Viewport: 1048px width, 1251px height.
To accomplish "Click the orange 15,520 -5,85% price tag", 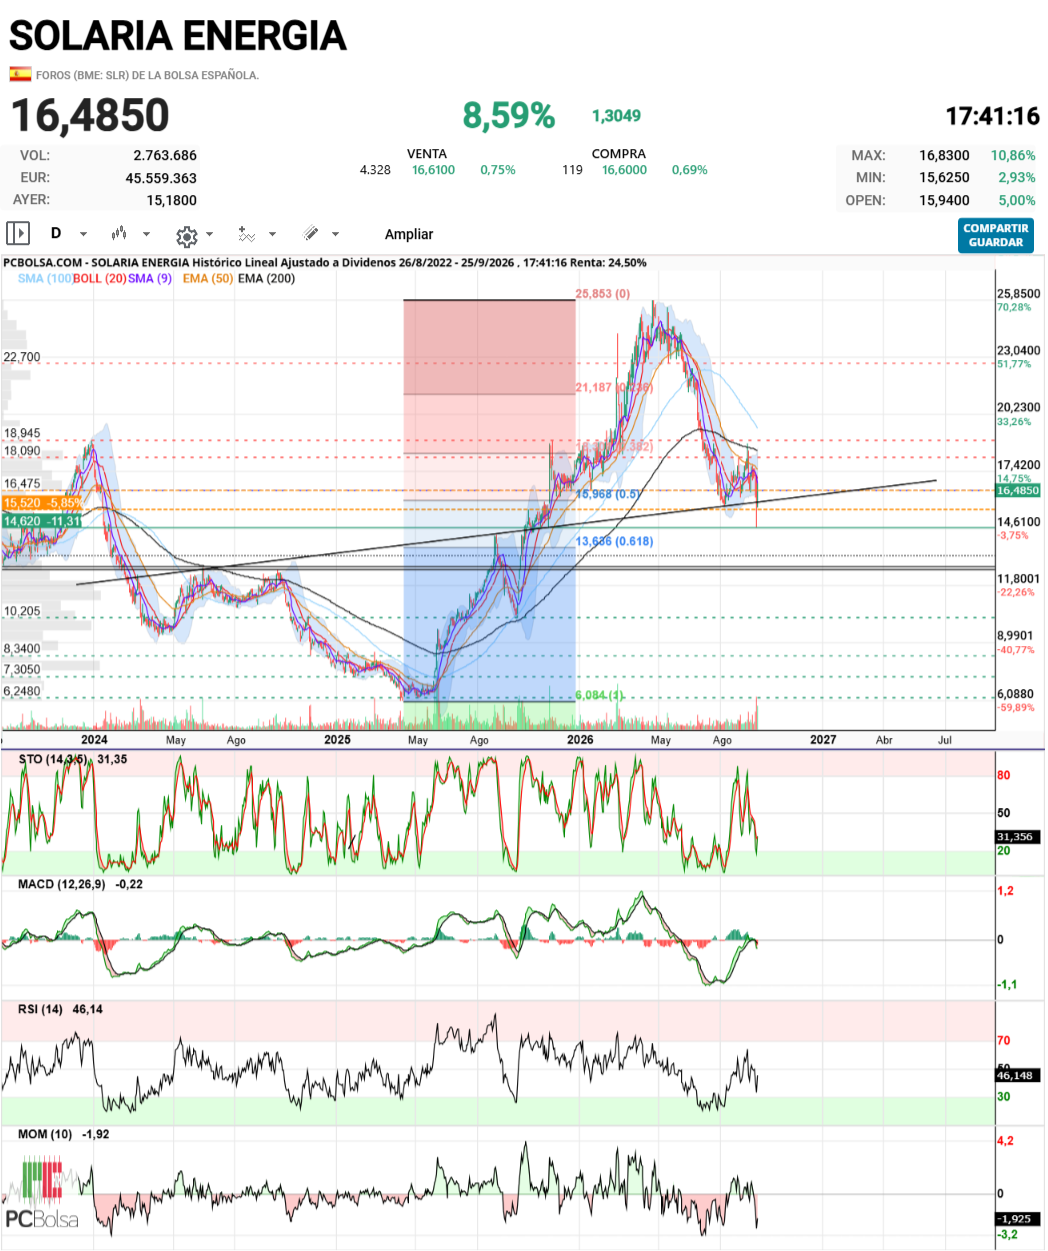I will (x=42, y=503).
